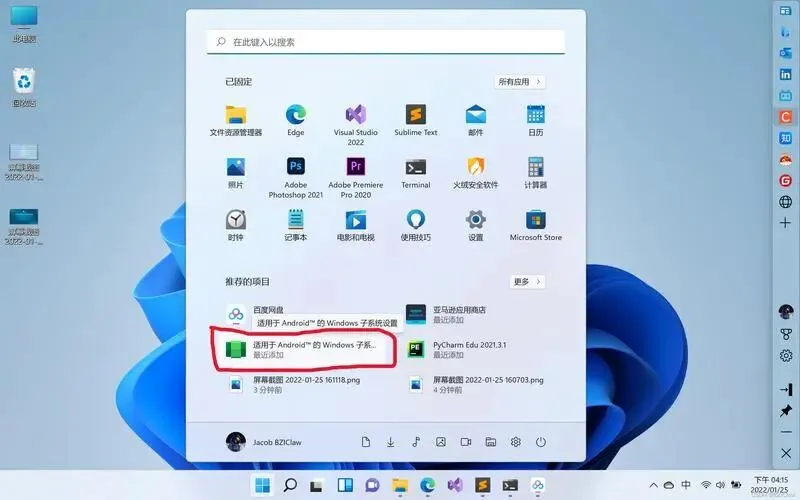800x500 pixels.
Task: Open File Explorer icon in Start footer
Action: click(491, 442)
